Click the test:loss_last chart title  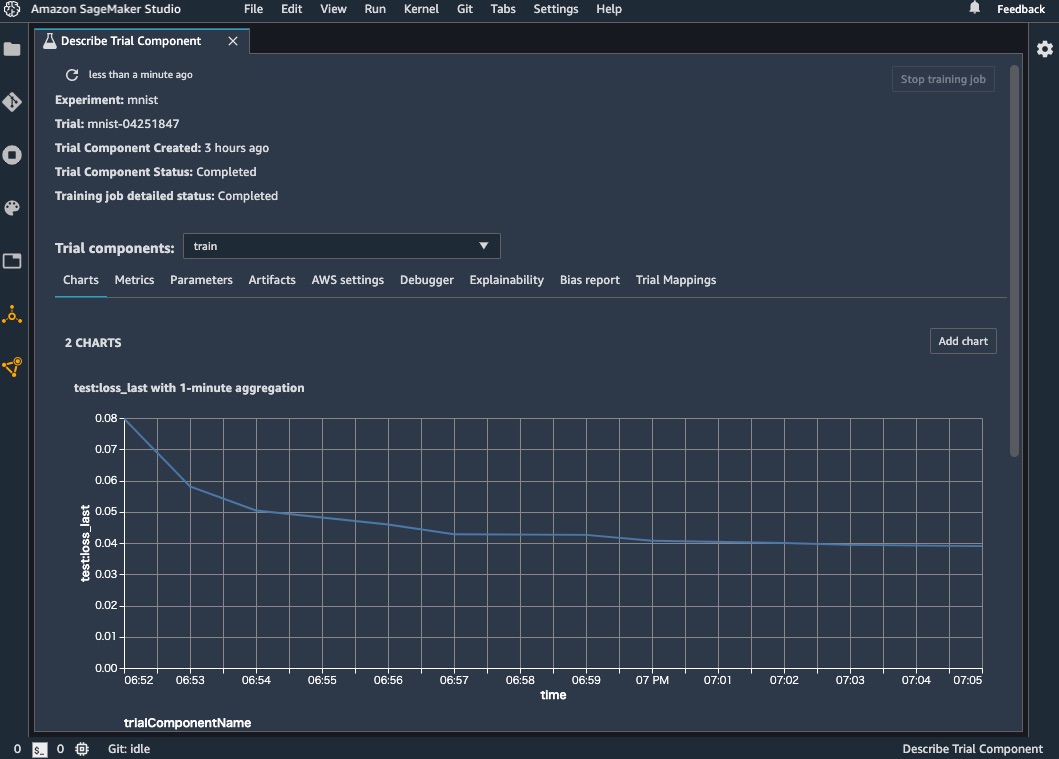tap(189, 388)
